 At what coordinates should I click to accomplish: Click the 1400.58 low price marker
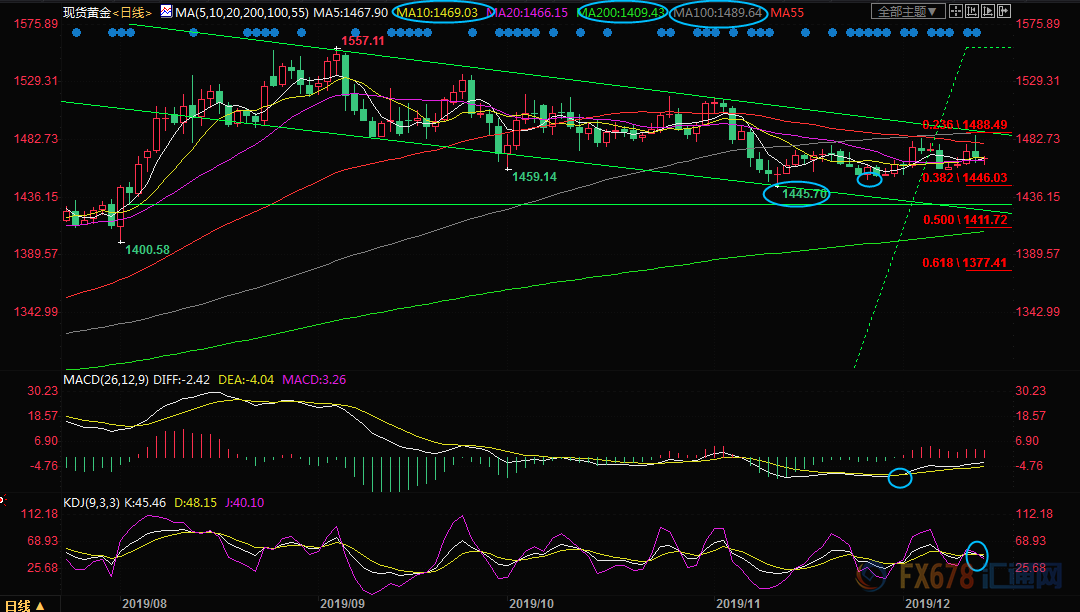click(147, 249)
